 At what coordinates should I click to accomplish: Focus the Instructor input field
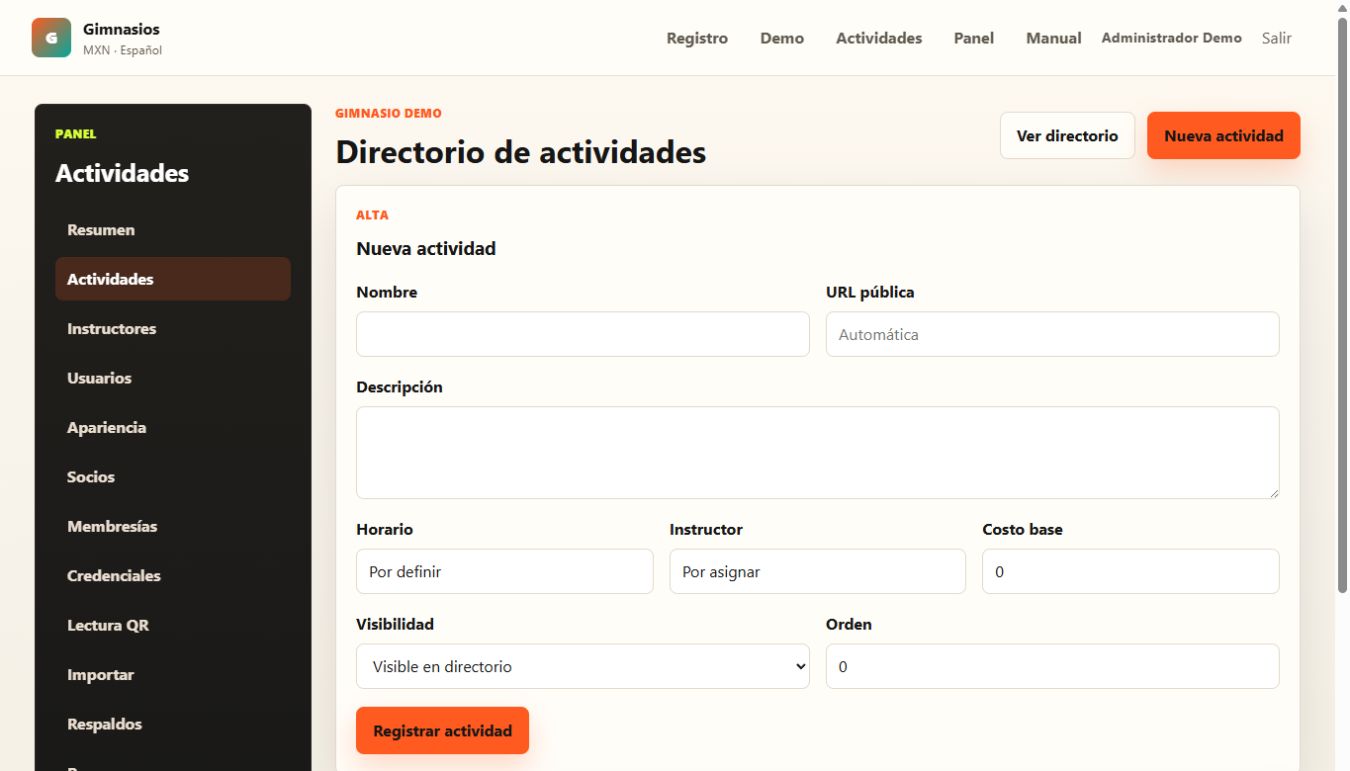[x=818, y=571]
